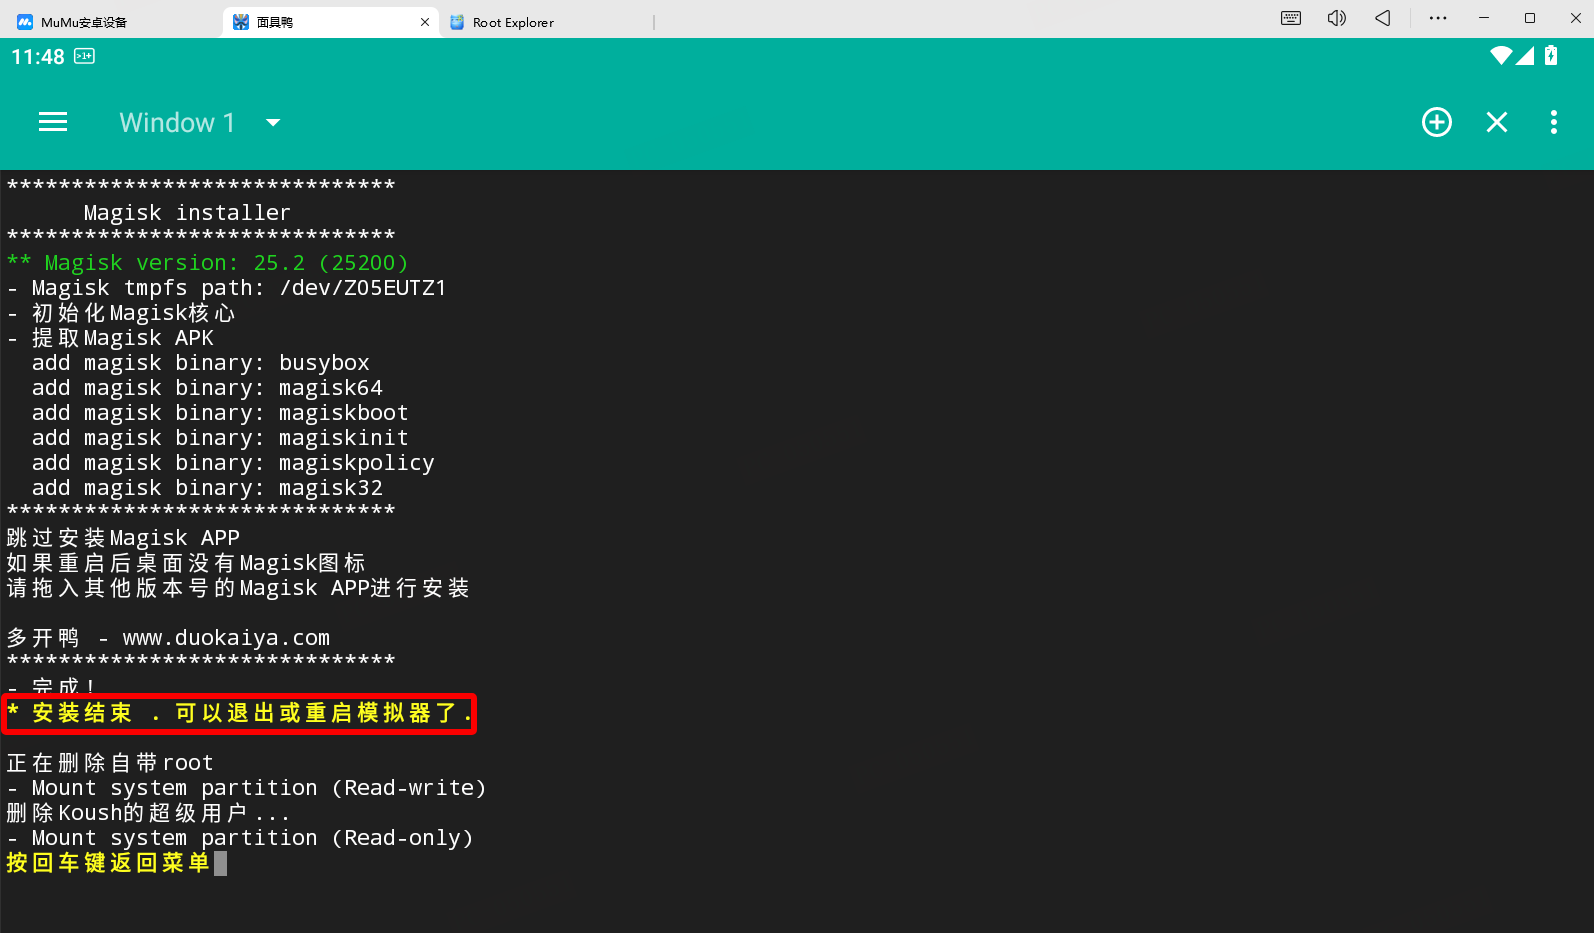Add a new terminal window

pyautogui.click(x=1437, y=122)
